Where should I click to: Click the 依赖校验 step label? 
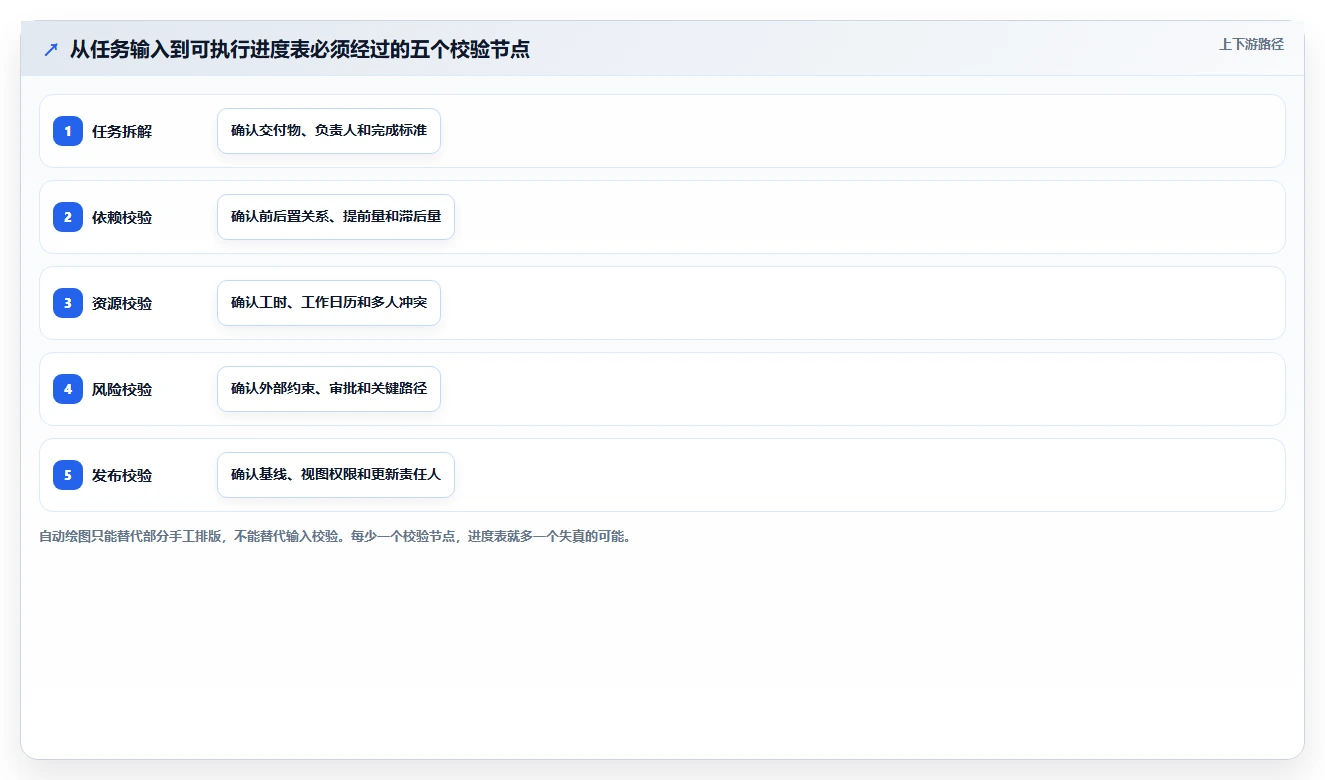(122, 217)
